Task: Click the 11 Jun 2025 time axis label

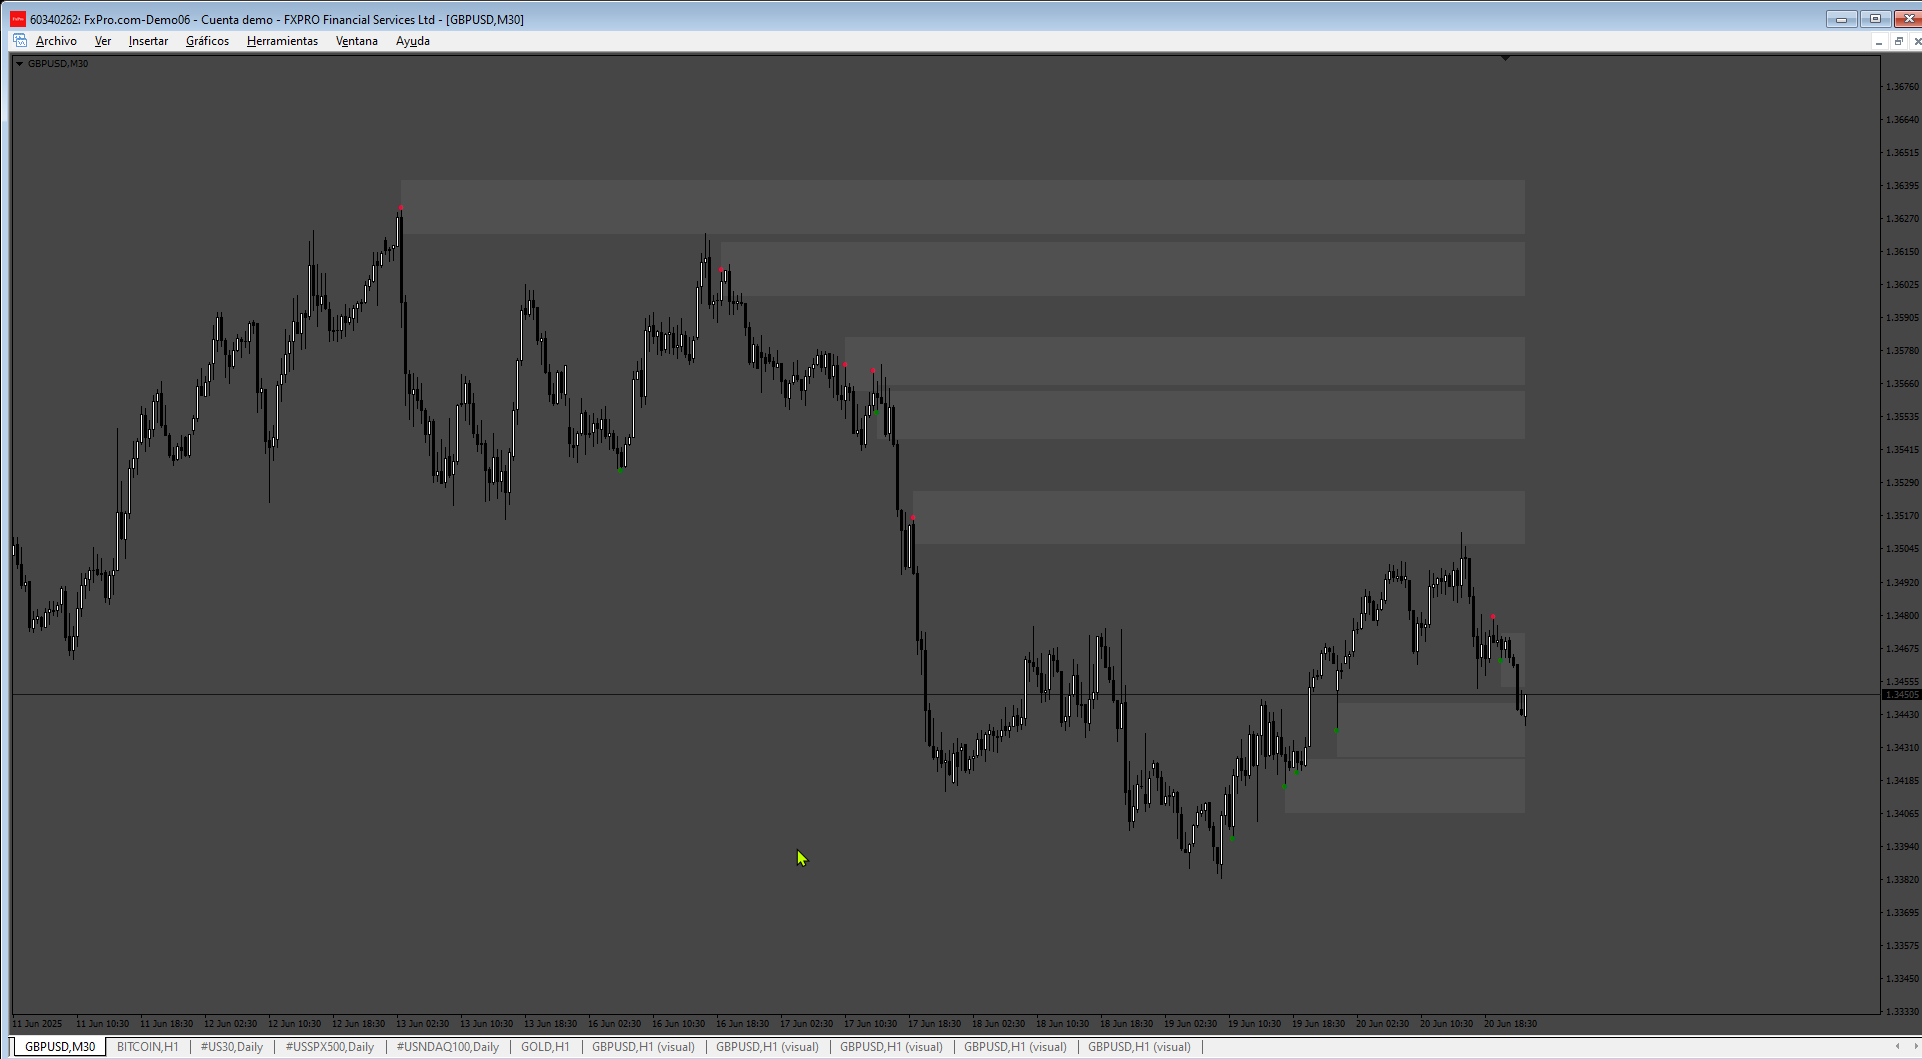Action: pyautogui.click(x=37, y=1024)
